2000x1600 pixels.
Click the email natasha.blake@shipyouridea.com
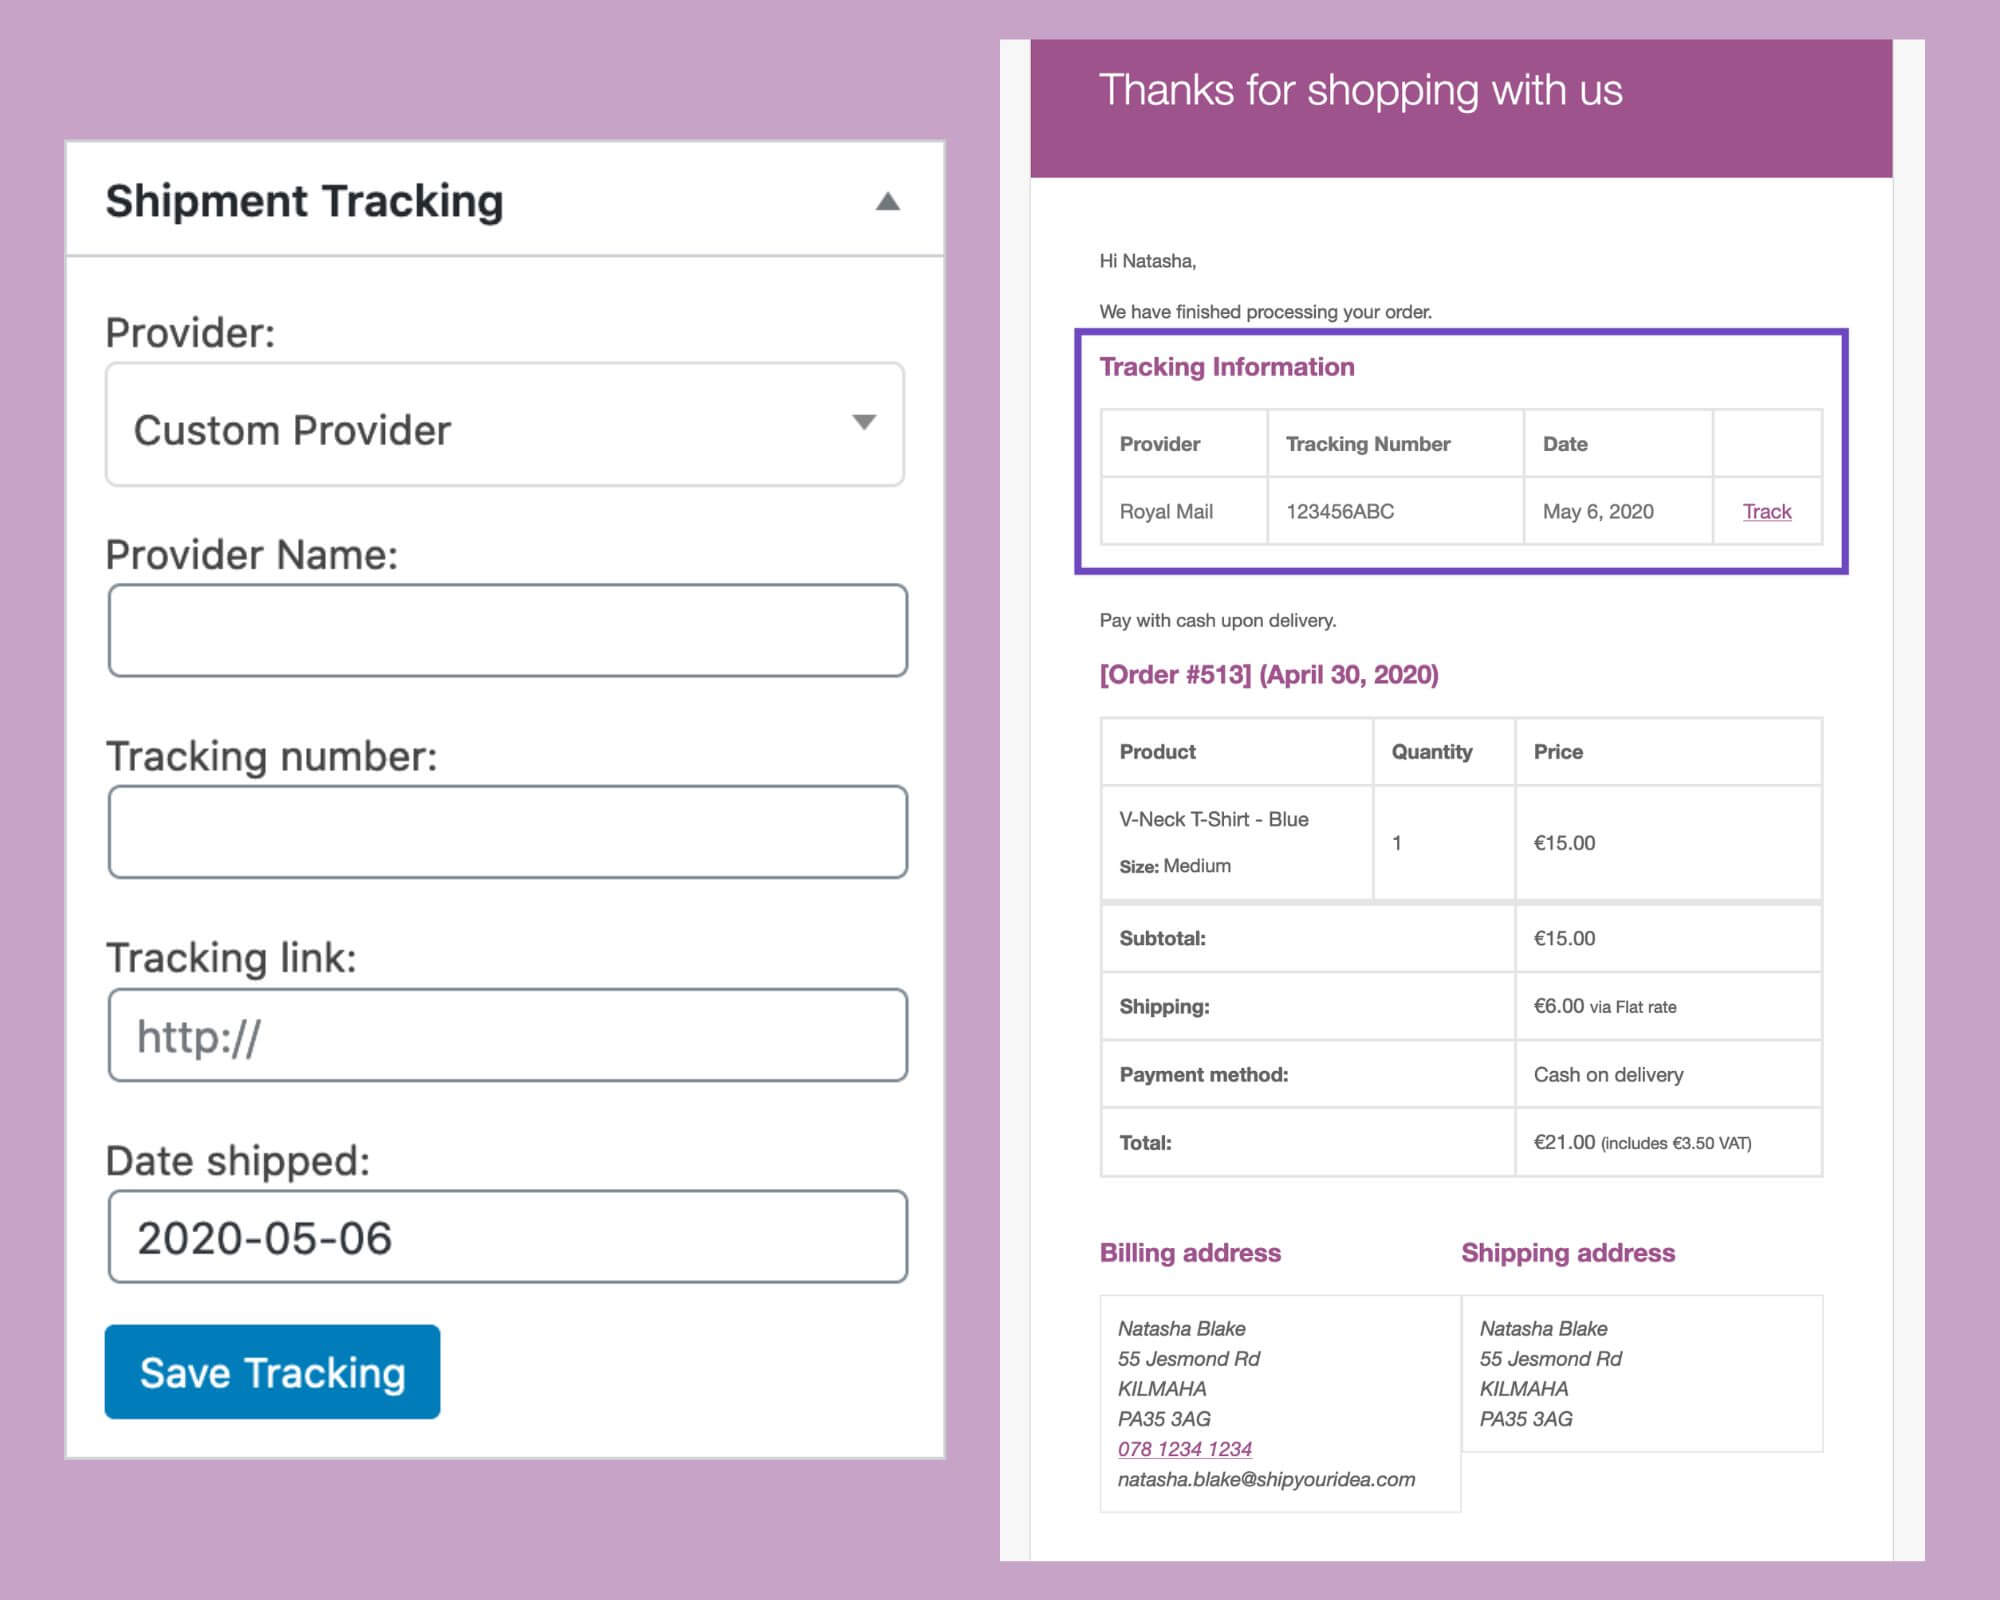pyautogui.click(x=1266, y=1479)
